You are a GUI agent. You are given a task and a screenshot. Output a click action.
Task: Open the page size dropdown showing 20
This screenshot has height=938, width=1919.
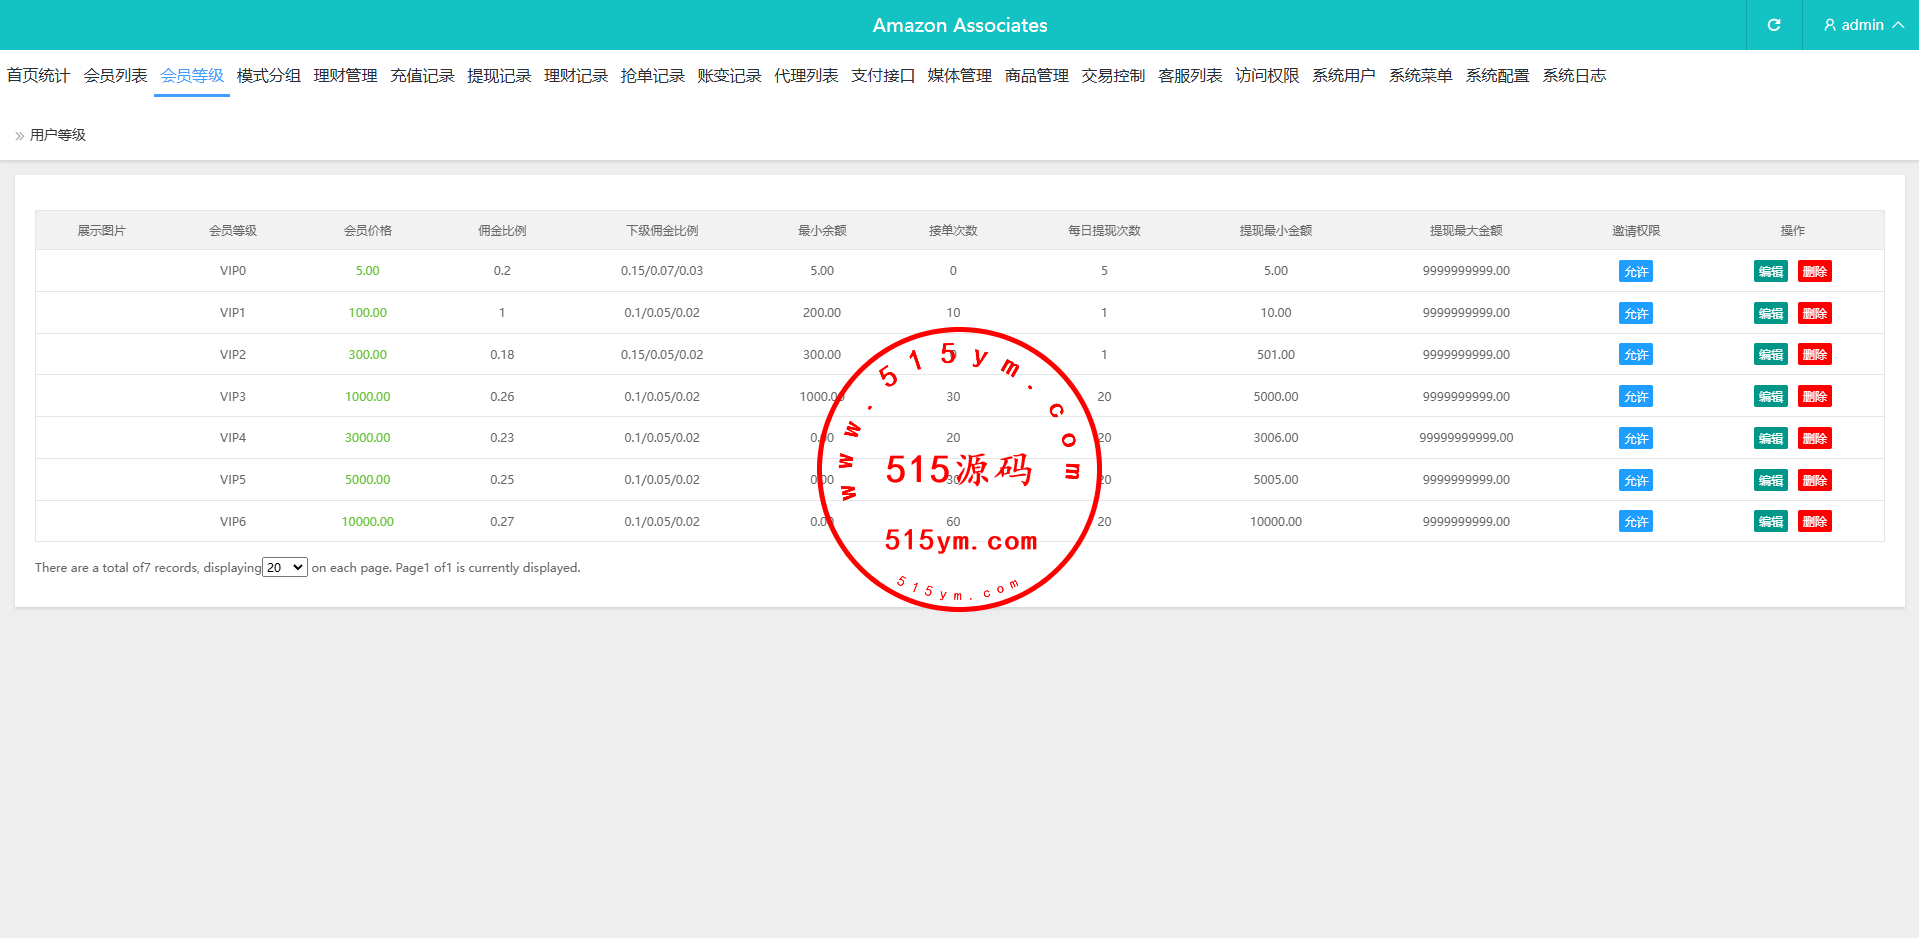(x=284, y=568)
